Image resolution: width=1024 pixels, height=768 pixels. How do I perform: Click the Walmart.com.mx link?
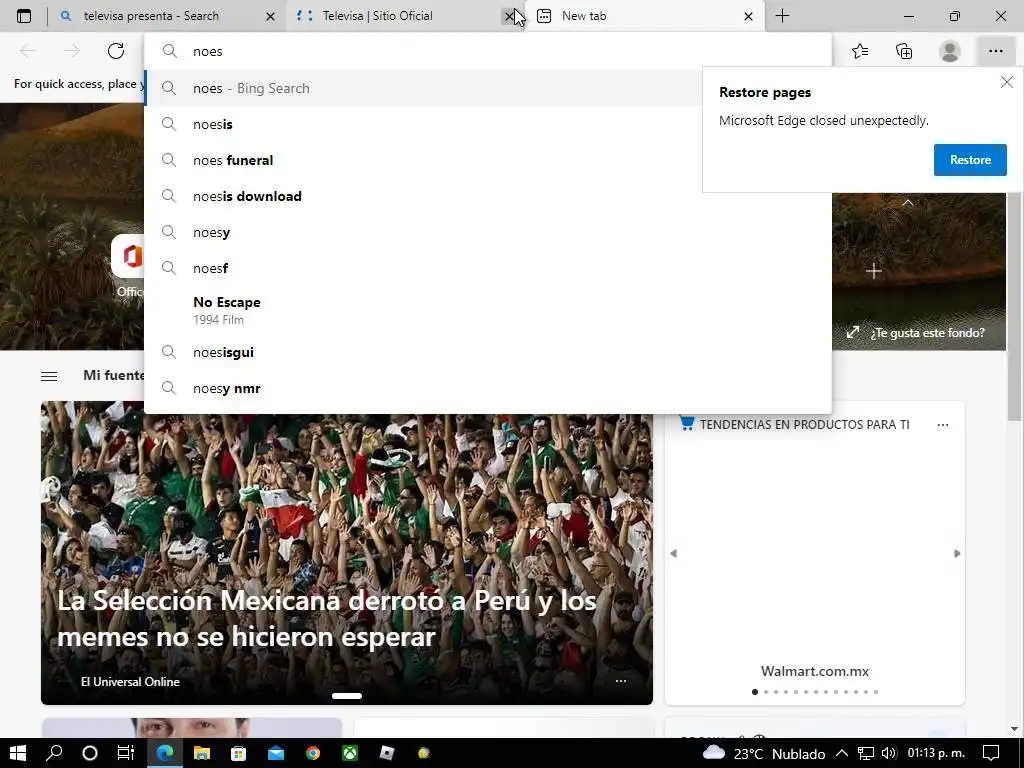(814, 671)
